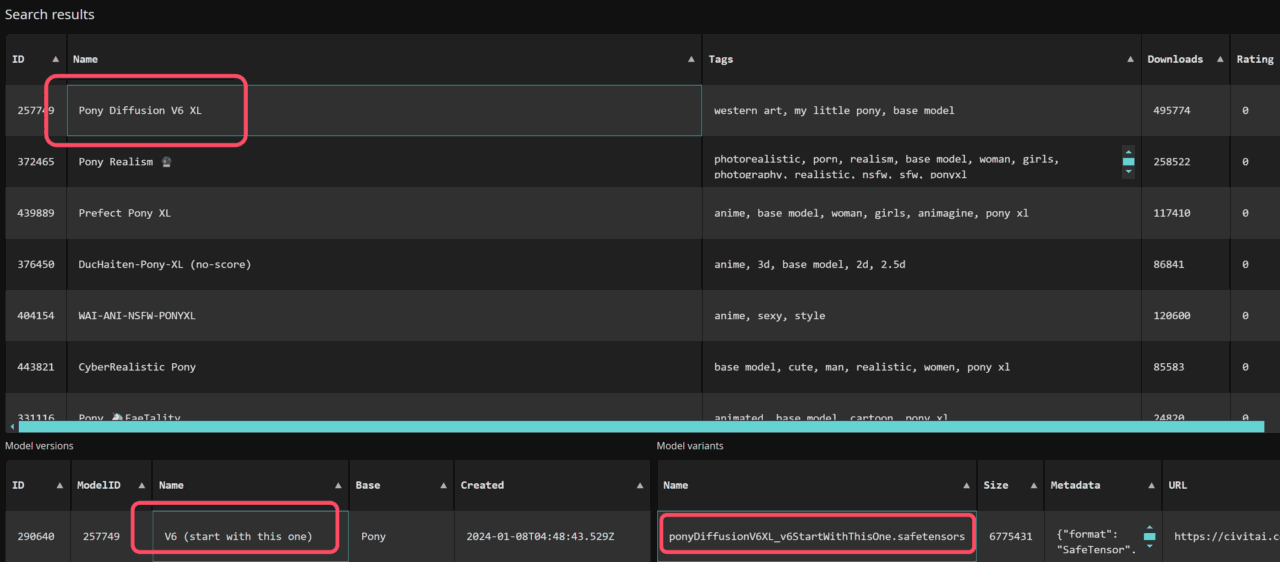Click sort arrow in Size column header

pos(1034,486)
